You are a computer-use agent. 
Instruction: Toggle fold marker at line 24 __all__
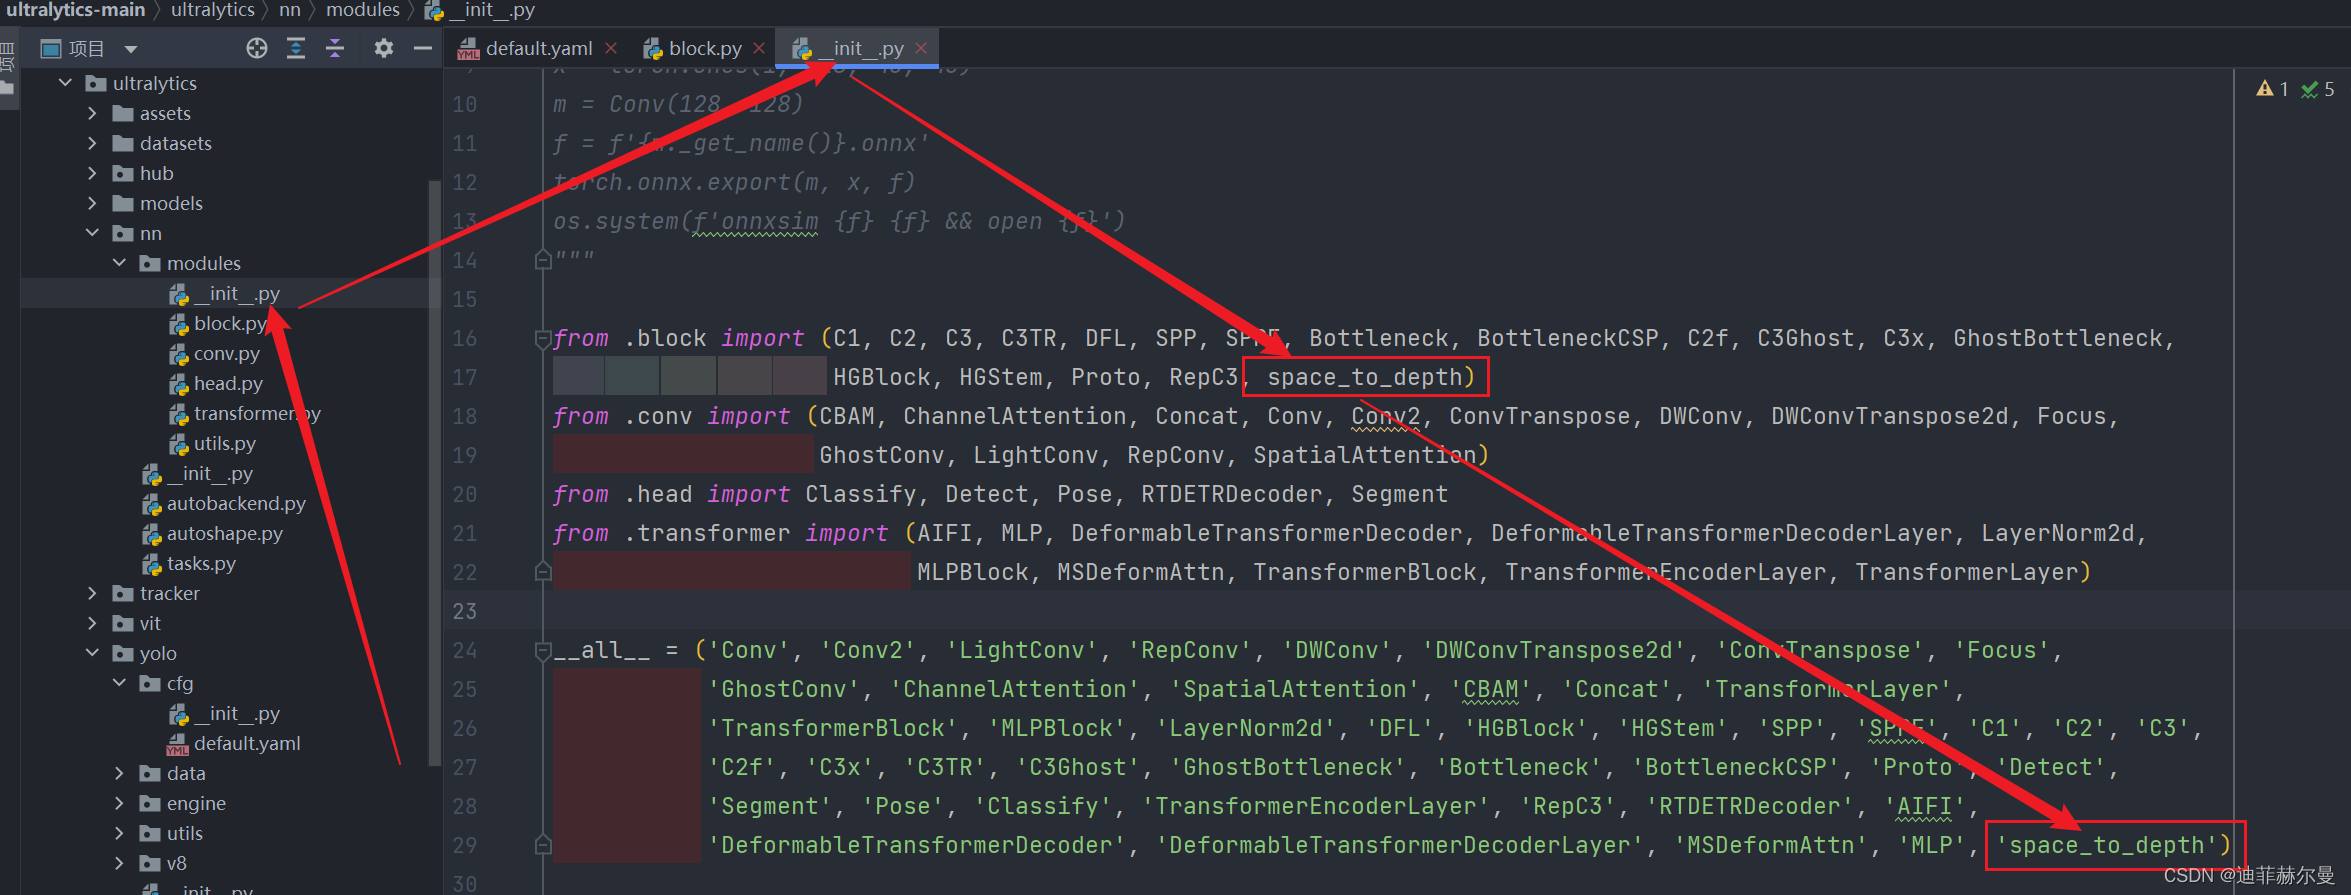click(x=543, y=650)
